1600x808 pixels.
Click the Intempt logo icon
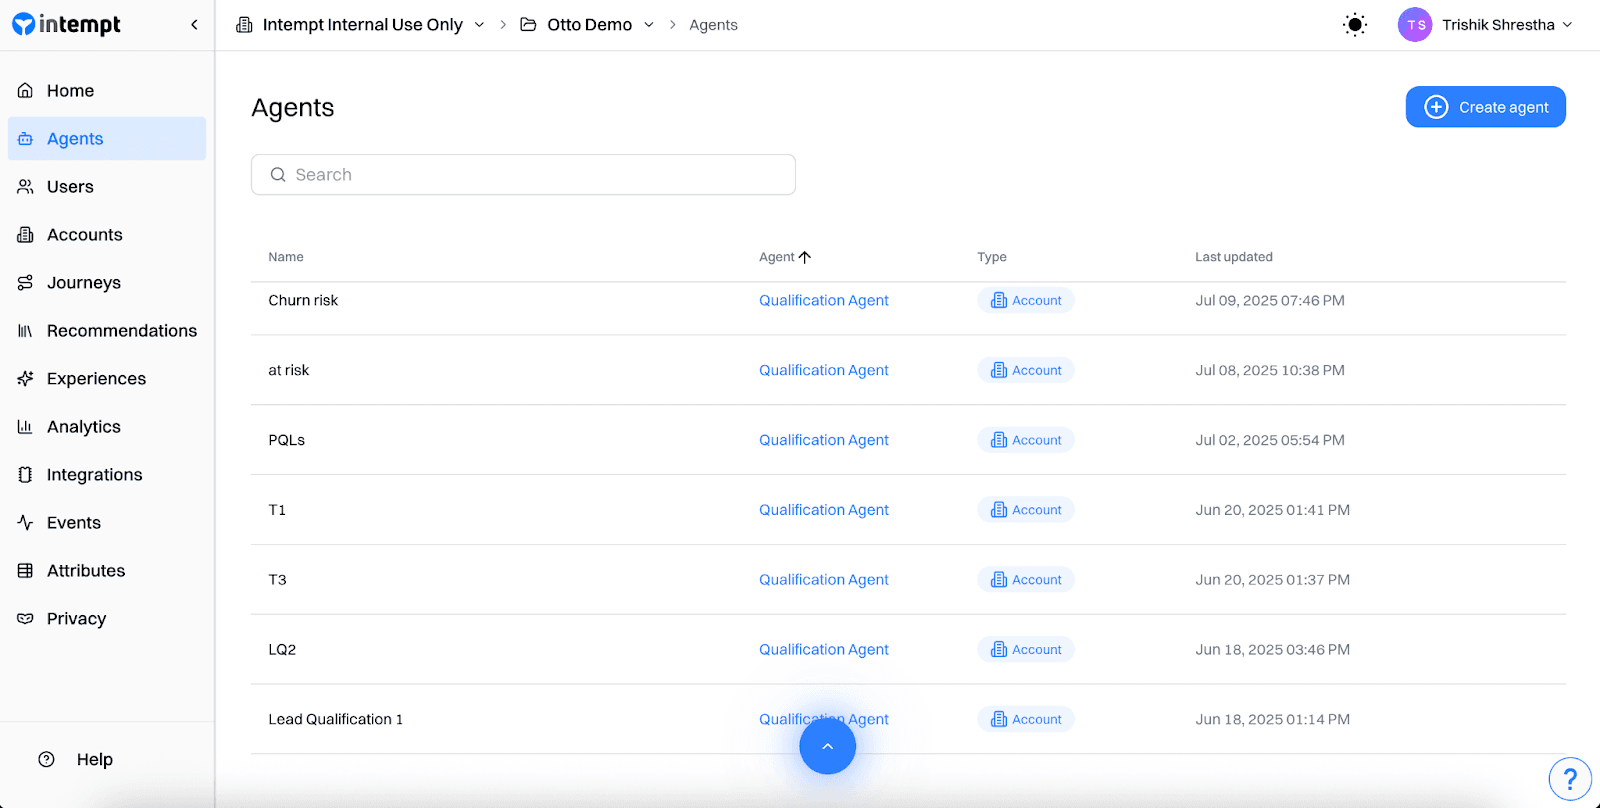pyautogui.click(x=23, y=24)
